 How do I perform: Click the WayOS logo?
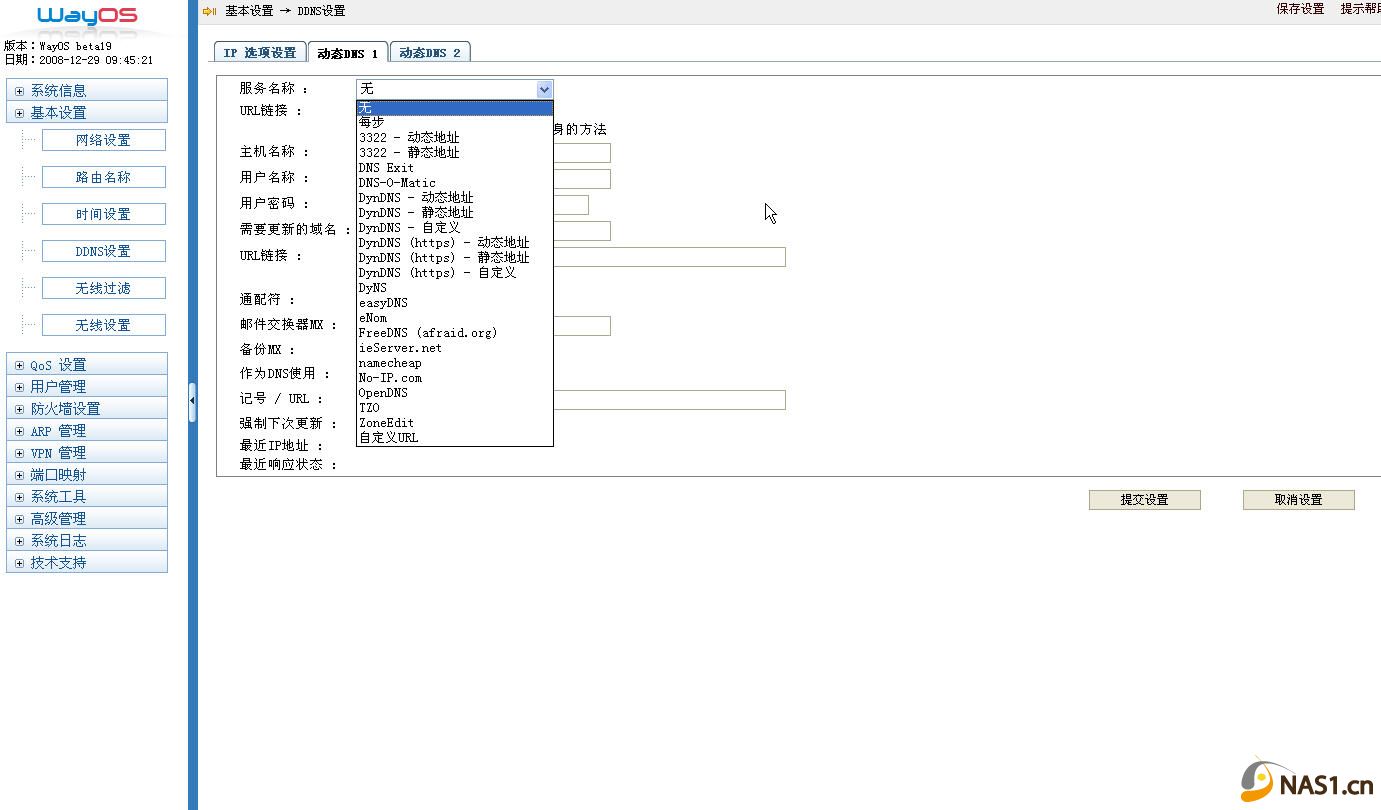[x=87, y=16]
